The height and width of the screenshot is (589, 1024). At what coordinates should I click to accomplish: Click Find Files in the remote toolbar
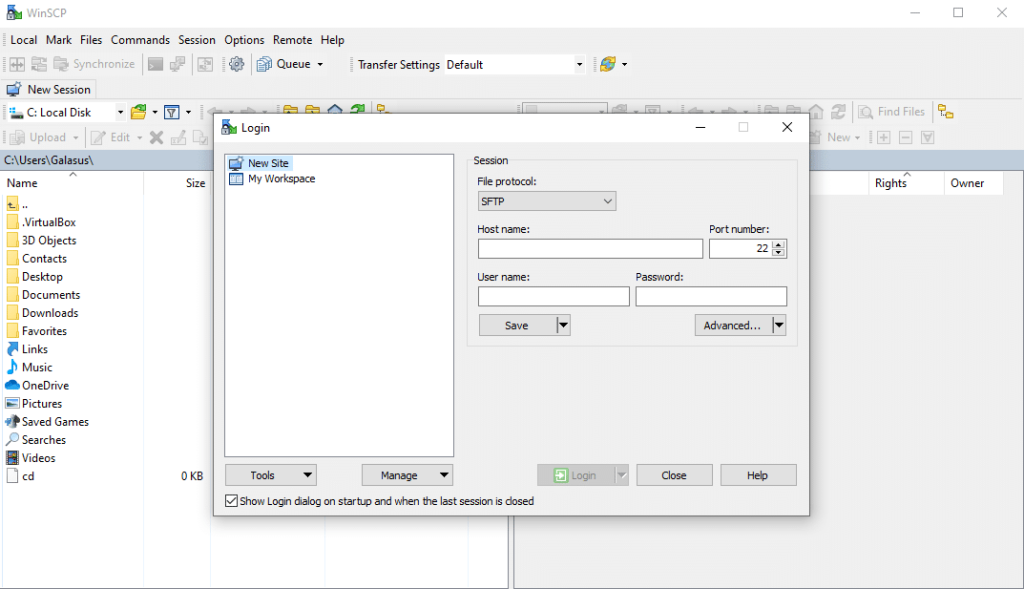[891, 112]
